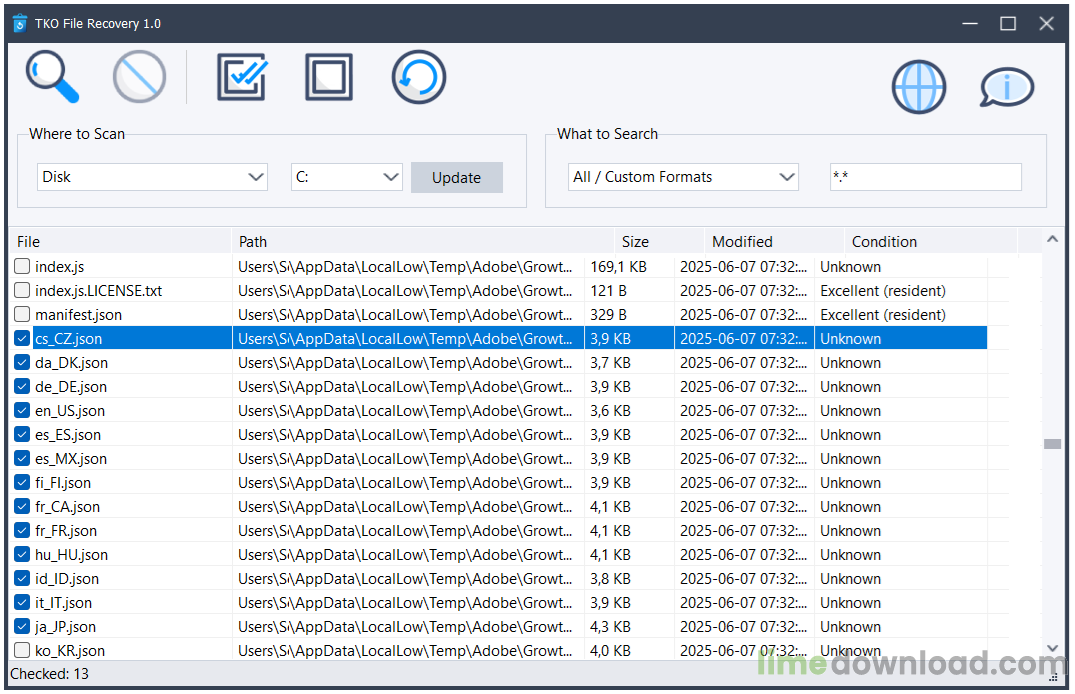The image size is (1075, 694).
Task: Uncheck the fi_FI.json checkbox
Action: 22,482
